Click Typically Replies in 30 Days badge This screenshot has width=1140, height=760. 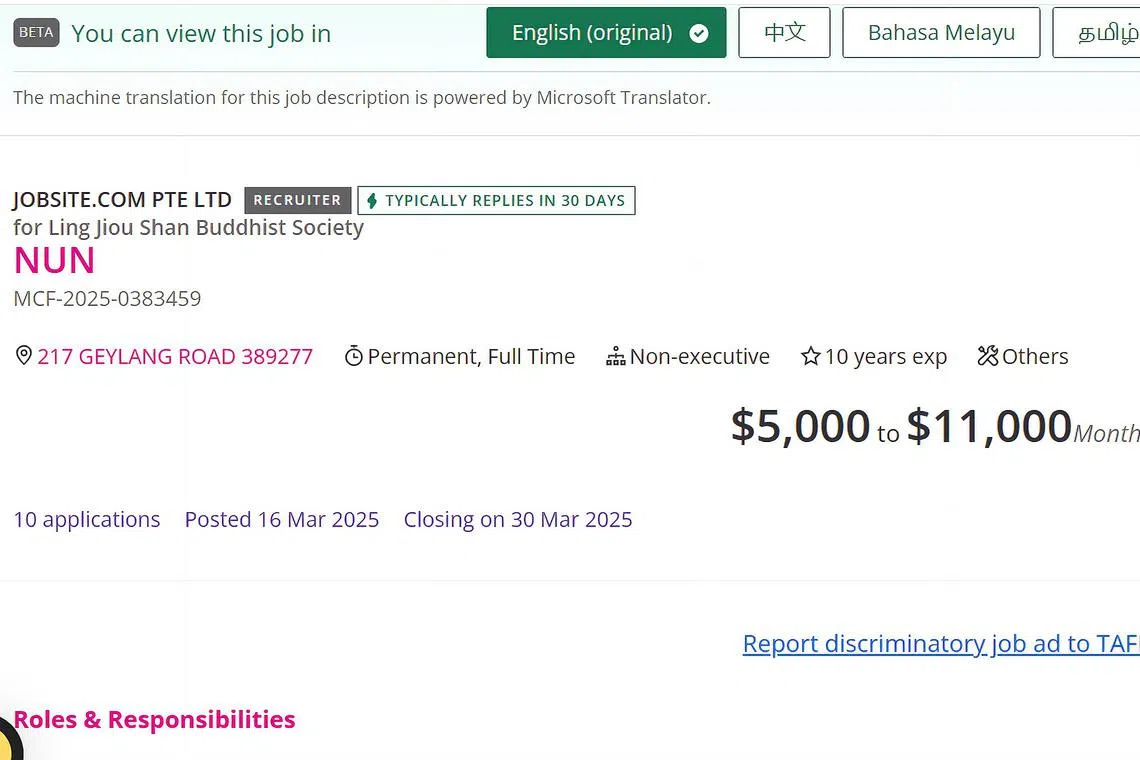click(504, 200)
